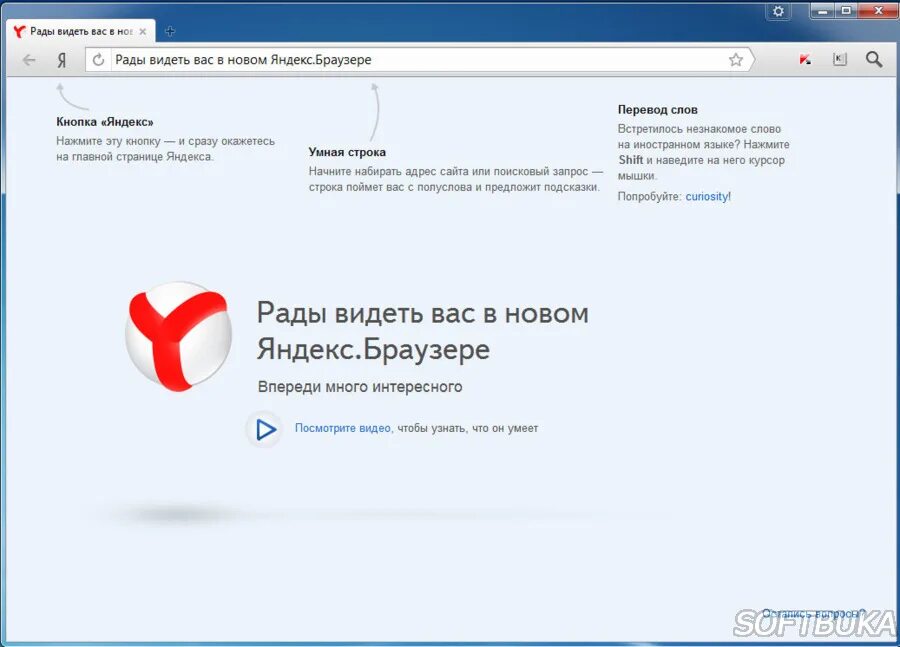
Task: Open Yandex home via the Я button
Action: tap(62, 60)
